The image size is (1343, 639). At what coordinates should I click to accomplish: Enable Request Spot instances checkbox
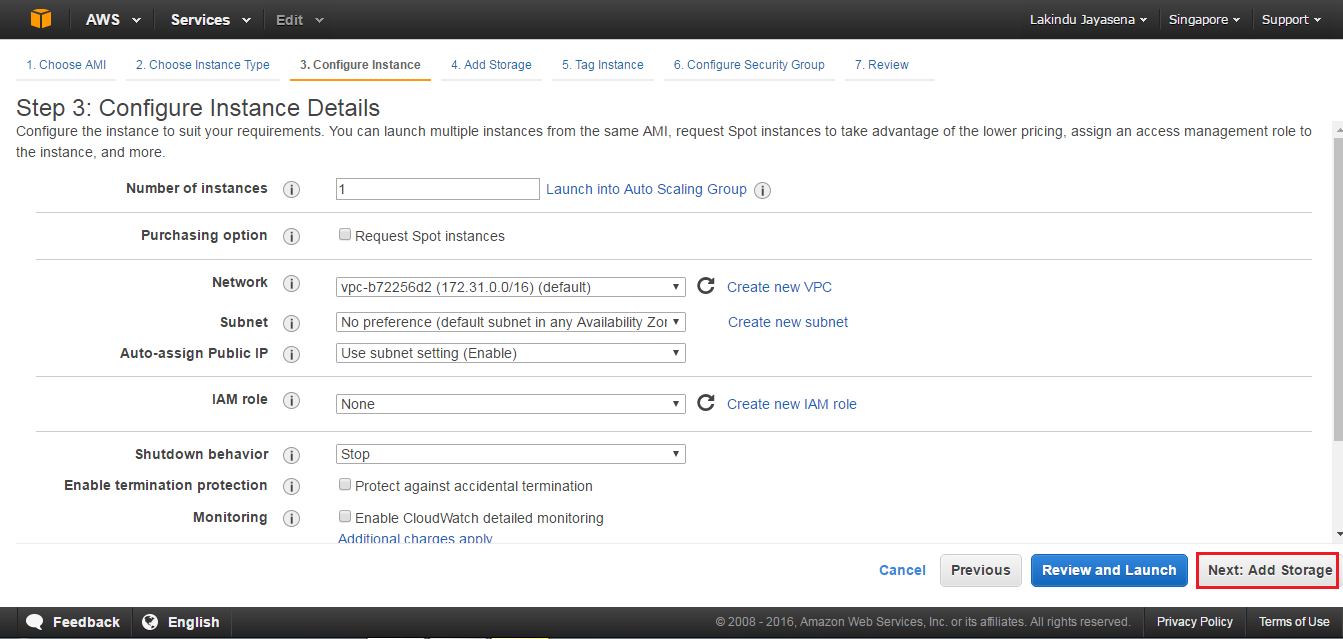345,235
